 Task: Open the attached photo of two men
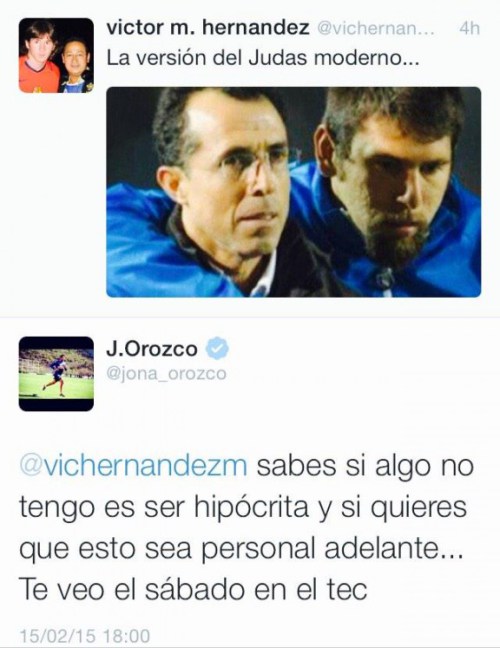(294, 192)
